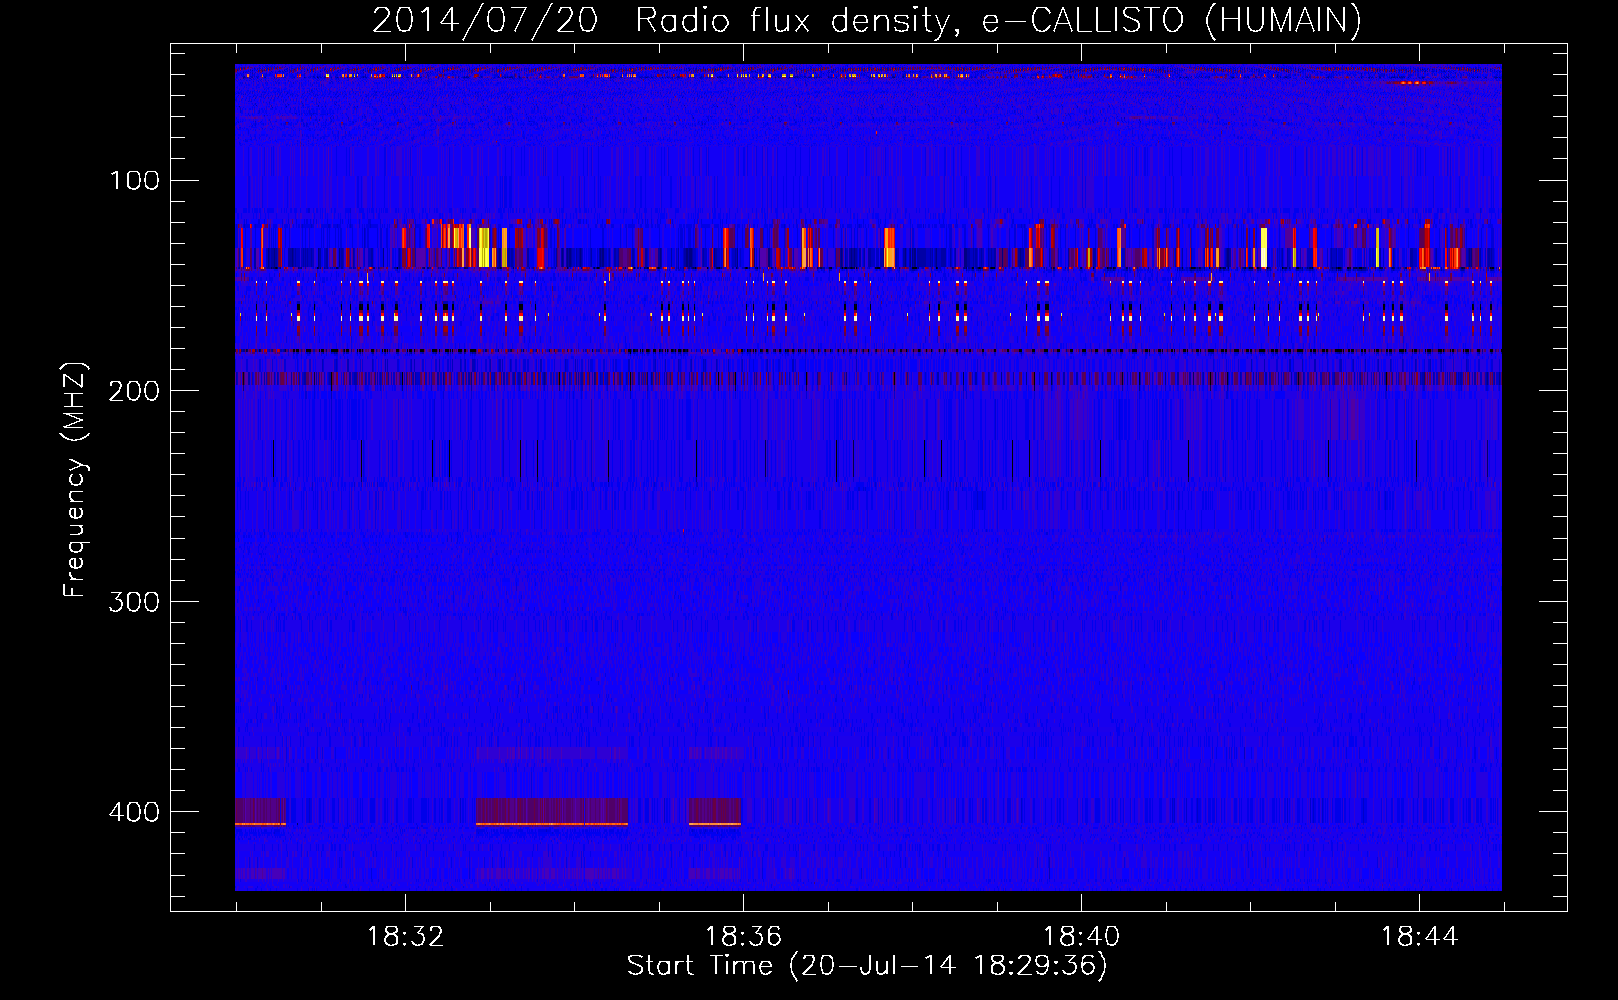Click the "Frequency (MHZ)" y-axis label

(75, 479)
